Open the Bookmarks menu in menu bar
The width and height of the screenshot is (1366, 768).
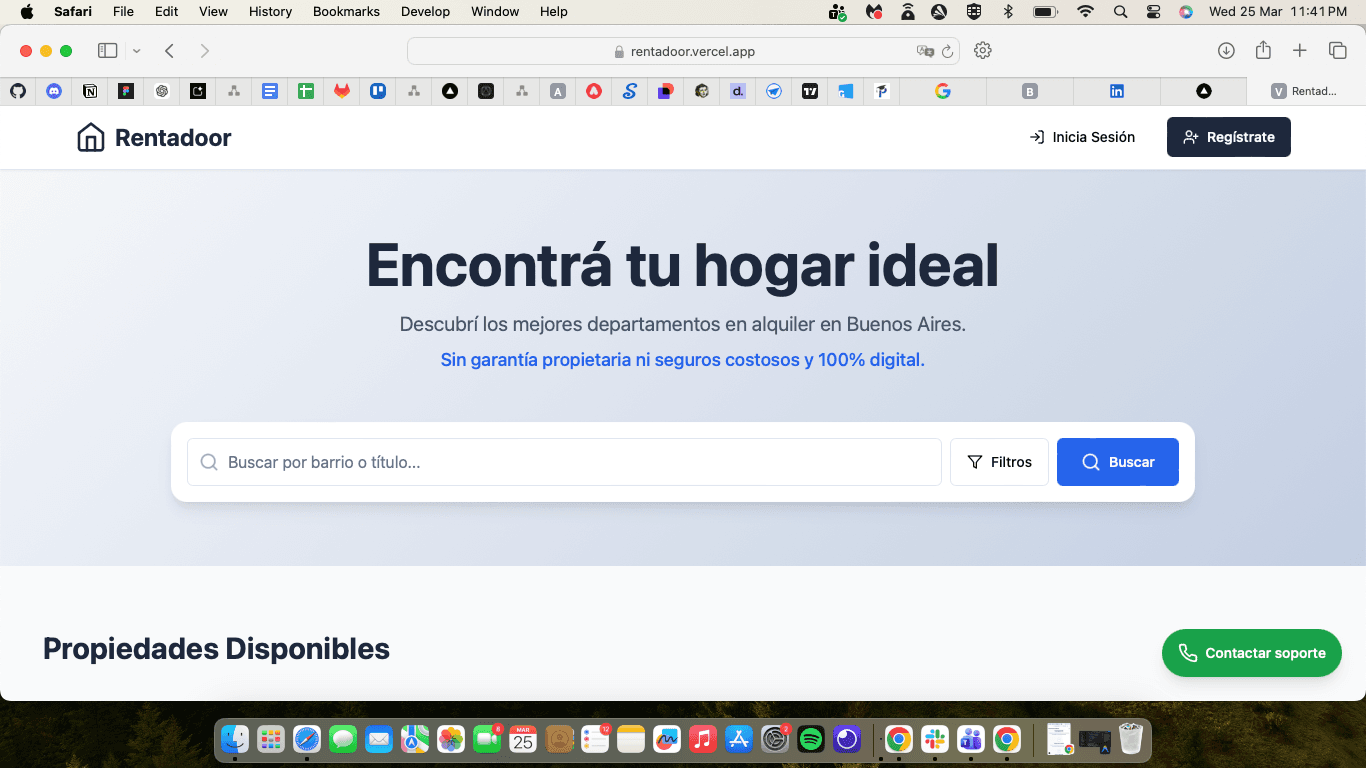coord(346,12)
